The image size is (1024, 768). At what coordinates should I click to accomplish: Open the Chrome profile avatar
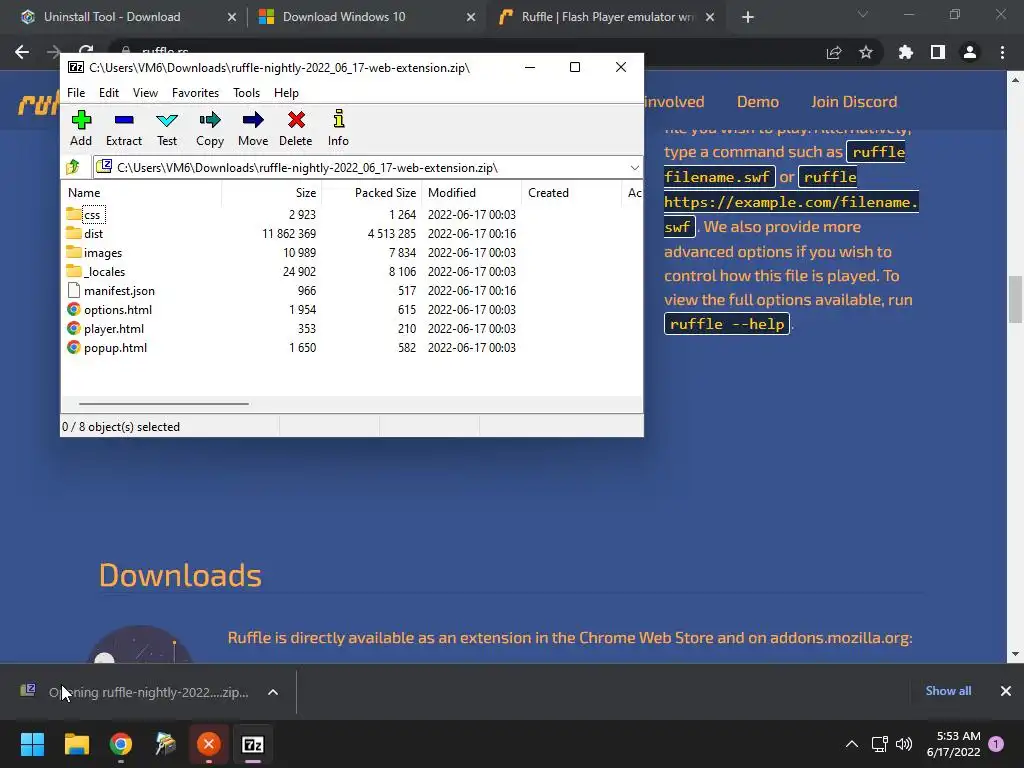970,52
